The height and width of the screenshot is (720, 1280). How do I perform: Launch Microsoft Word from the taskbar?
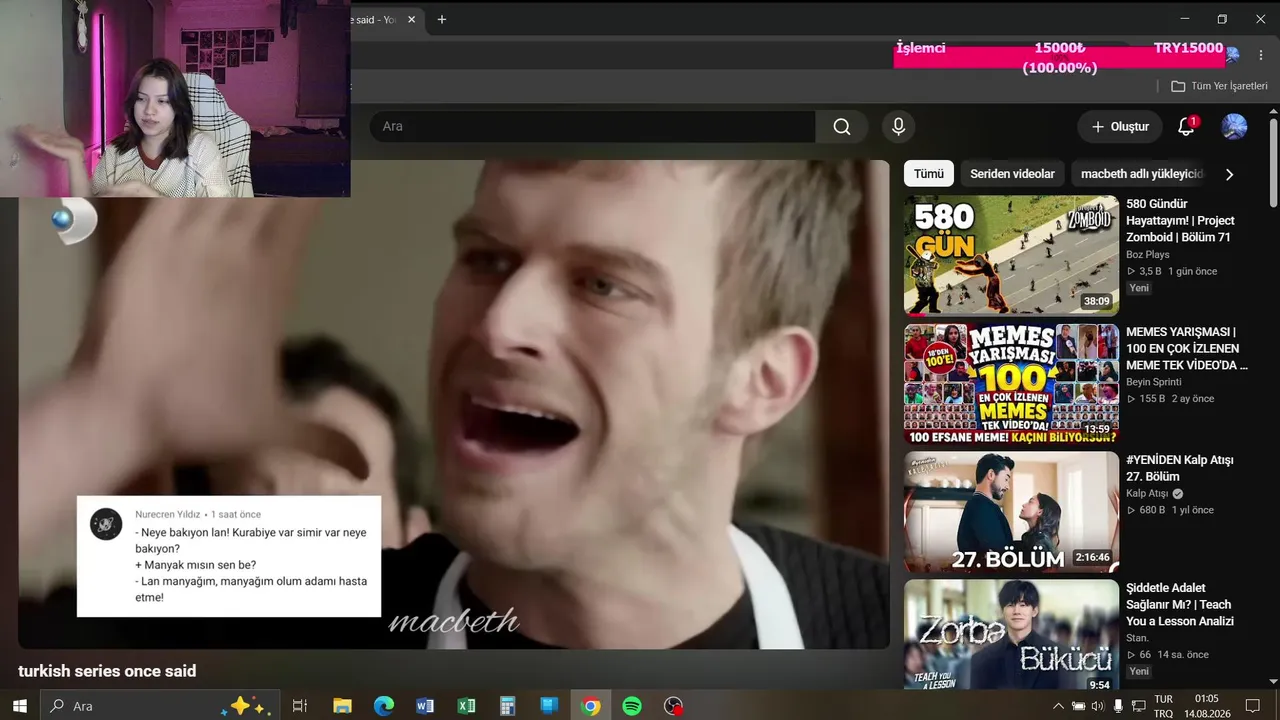coord(425,706)
